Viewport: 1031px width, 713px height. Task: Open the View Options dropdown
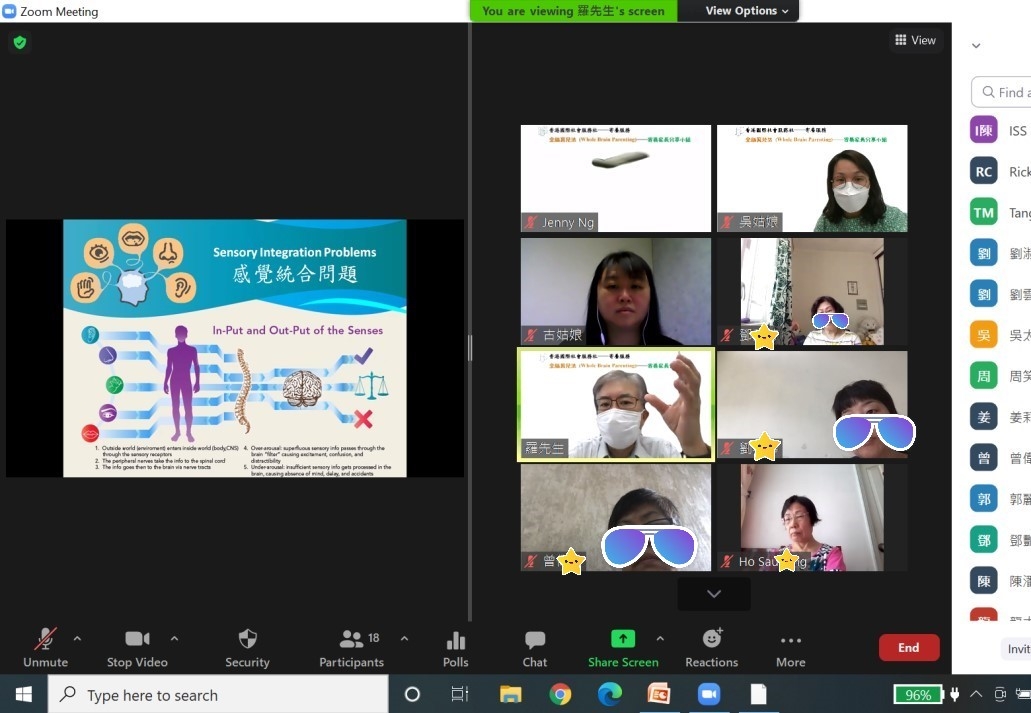pyautogui.click(x=746, y=11)
